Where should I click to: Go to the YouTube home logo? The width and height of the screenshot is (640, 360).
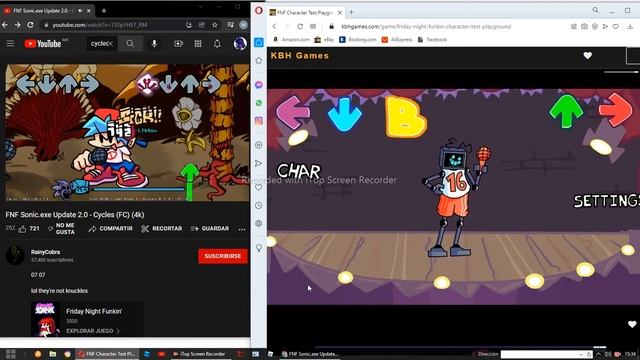(43, 44)
